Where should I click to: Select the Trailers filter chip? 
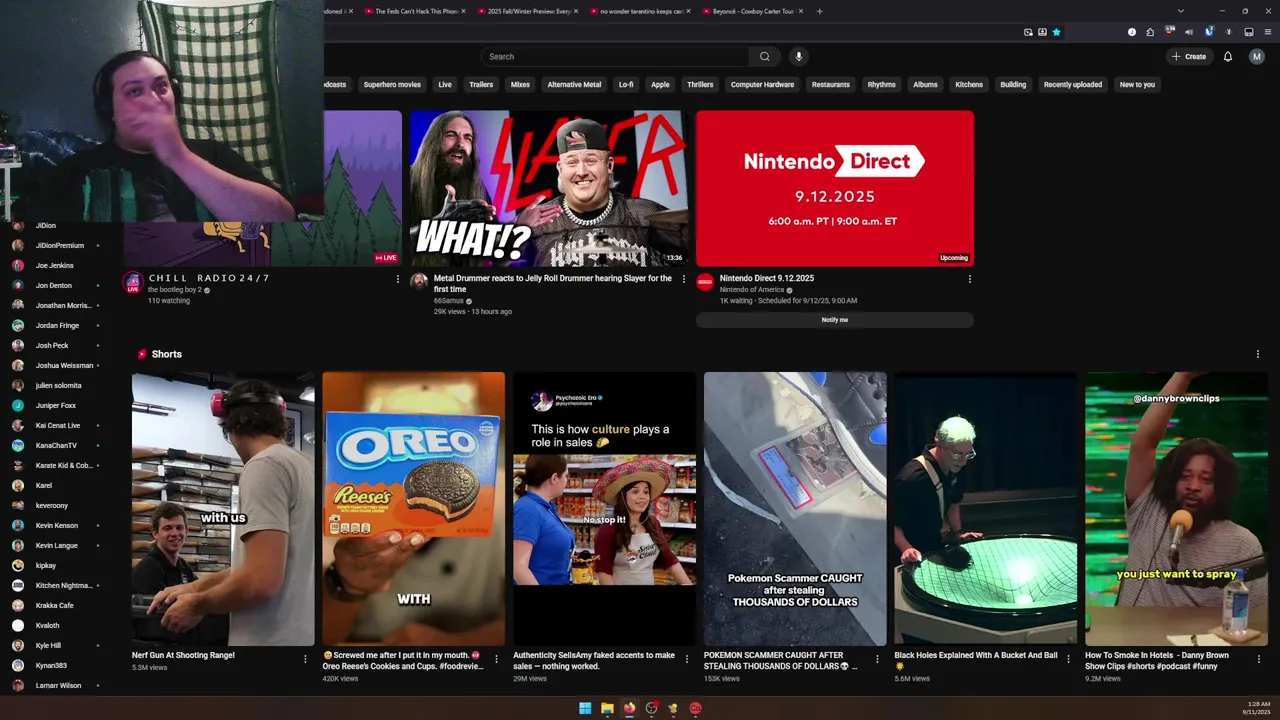pyautogui.click(x=481, y=85)
